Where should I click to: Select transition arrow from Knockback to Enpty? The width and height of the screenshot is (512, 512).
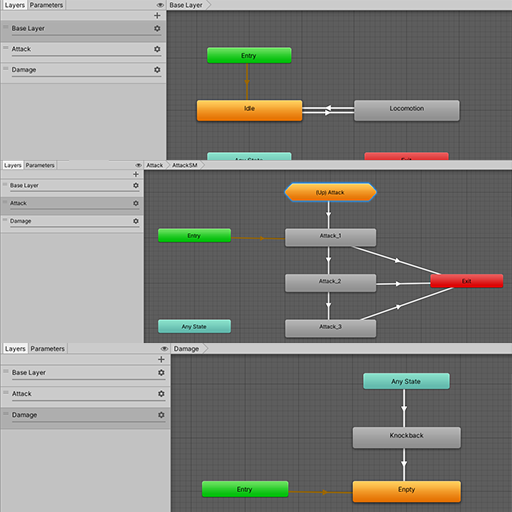pos(404,464)
